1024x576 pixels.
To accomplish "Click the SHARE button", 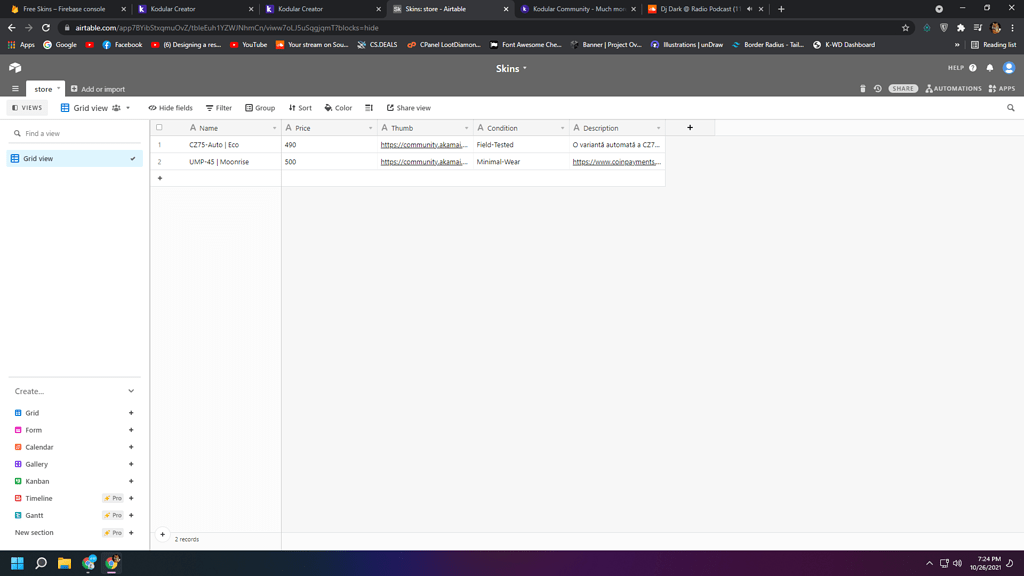I will (903, 89).
